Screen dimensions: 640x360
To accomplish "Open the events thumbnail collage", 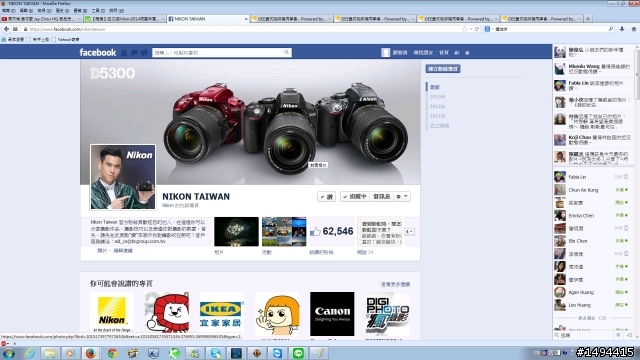I will (x=284, y=231).
